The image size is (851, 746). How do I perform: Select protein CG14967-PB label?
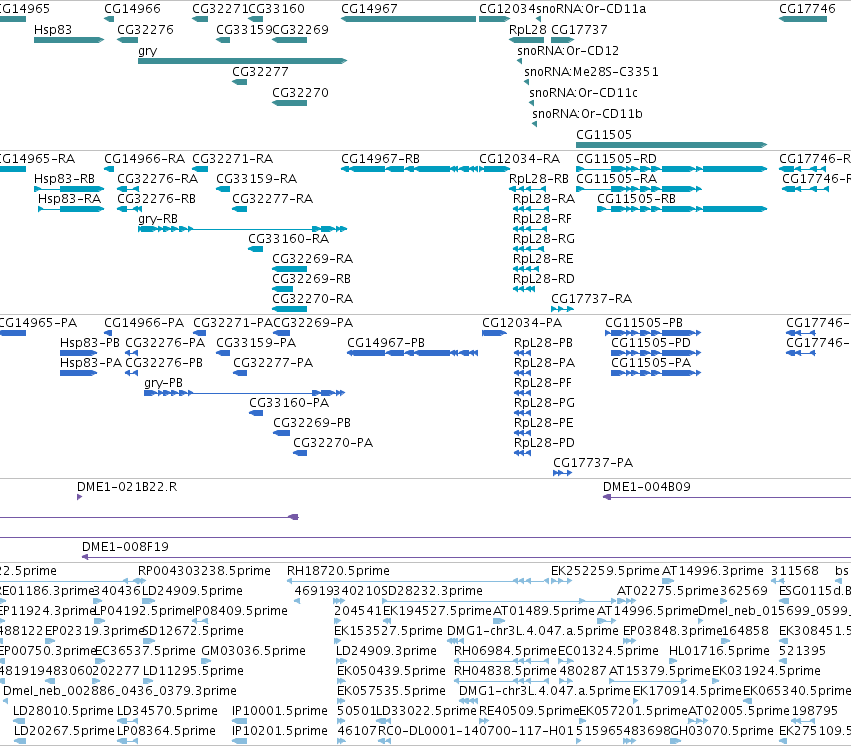click(x=386, y=343)
